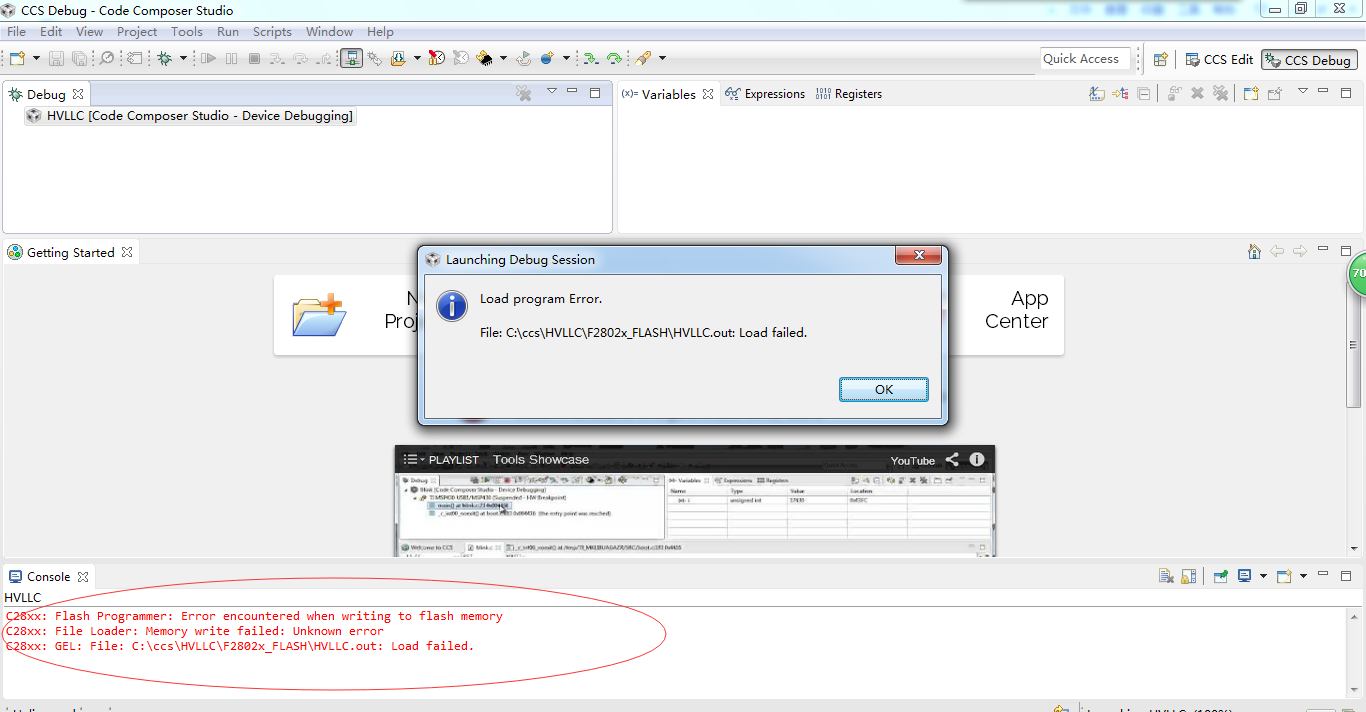This screenshot has height=712, width=1366.
Task: Click the App Center card
Action: pyautogui.click(x=1016, y=310)
